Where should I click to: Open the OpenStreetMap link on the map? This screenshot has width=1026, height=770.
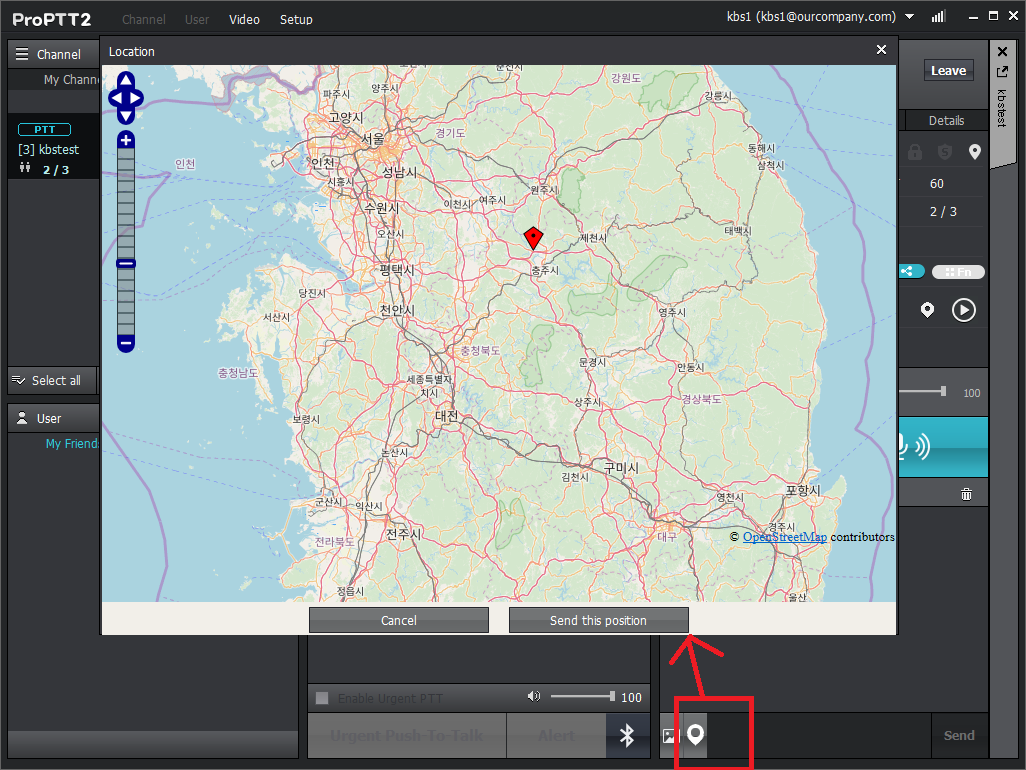click(x=784, y=537)
